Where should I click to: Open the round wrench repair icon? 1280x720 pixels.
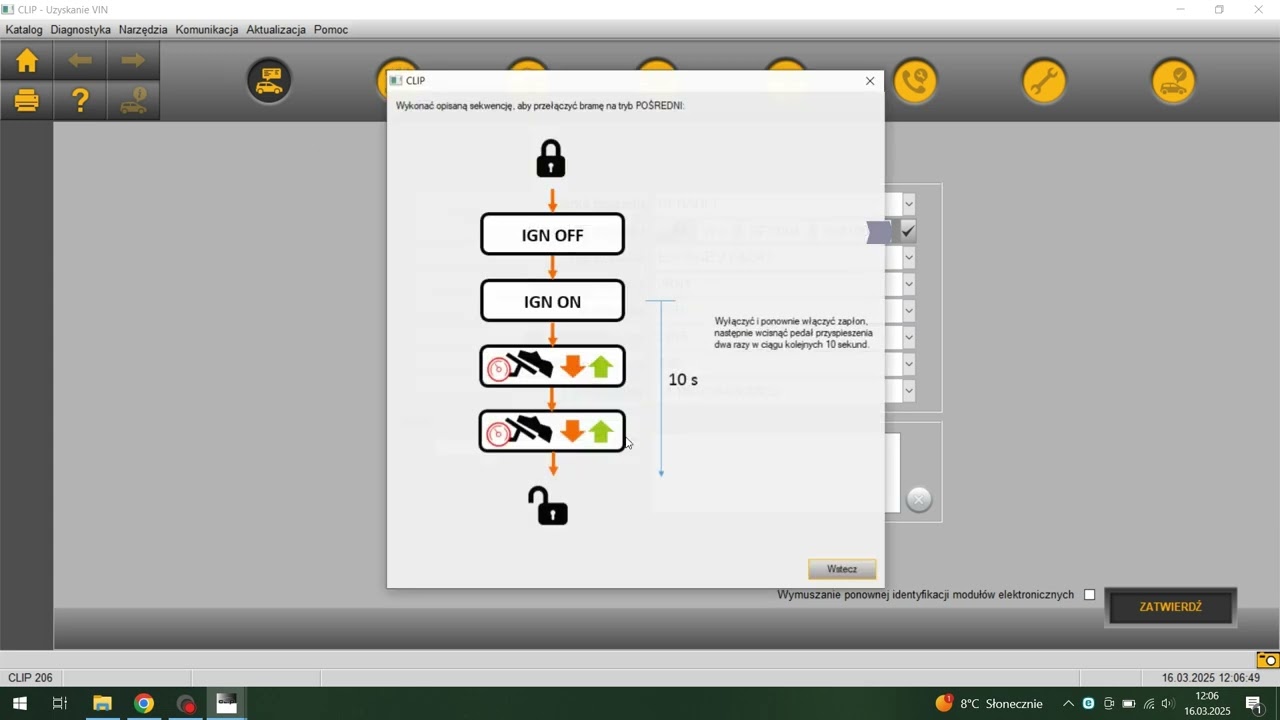[1045, 81]
